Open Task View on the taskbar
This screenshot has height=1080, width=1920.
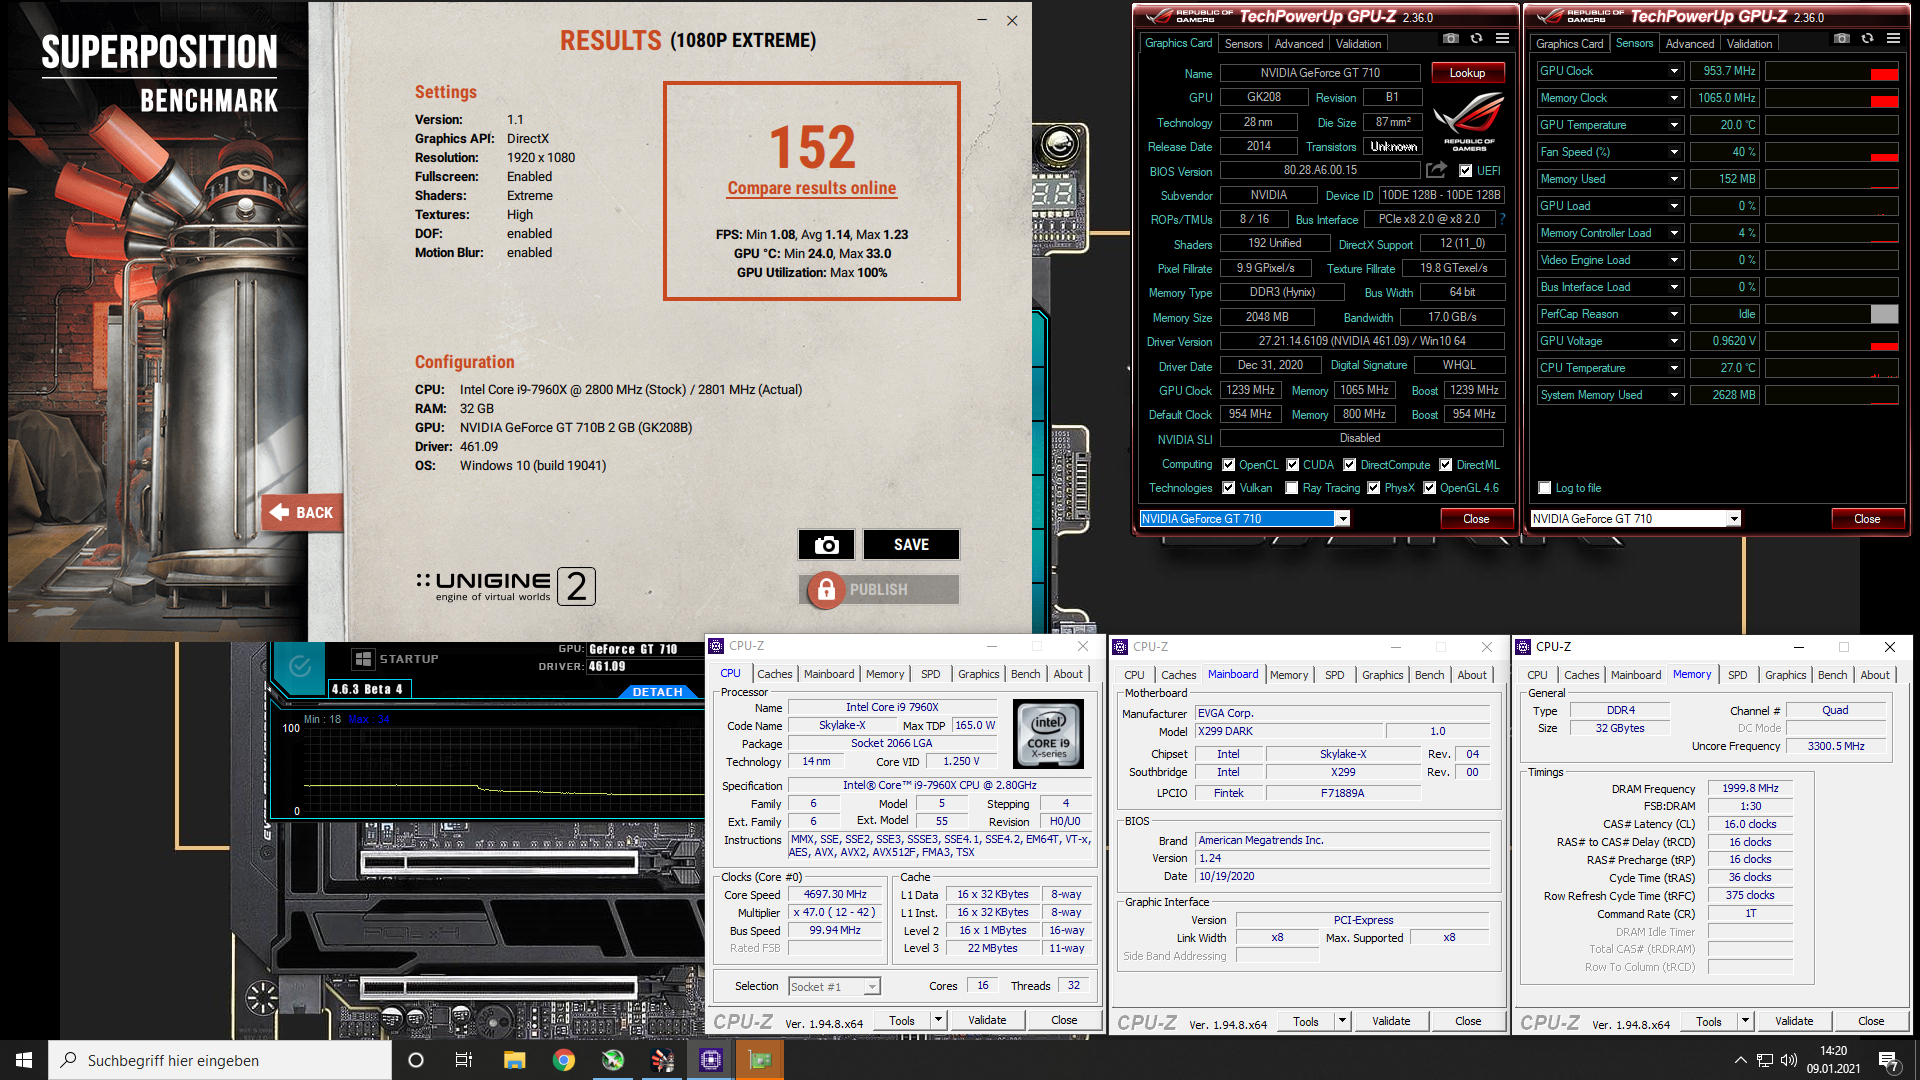(464, 1060)
